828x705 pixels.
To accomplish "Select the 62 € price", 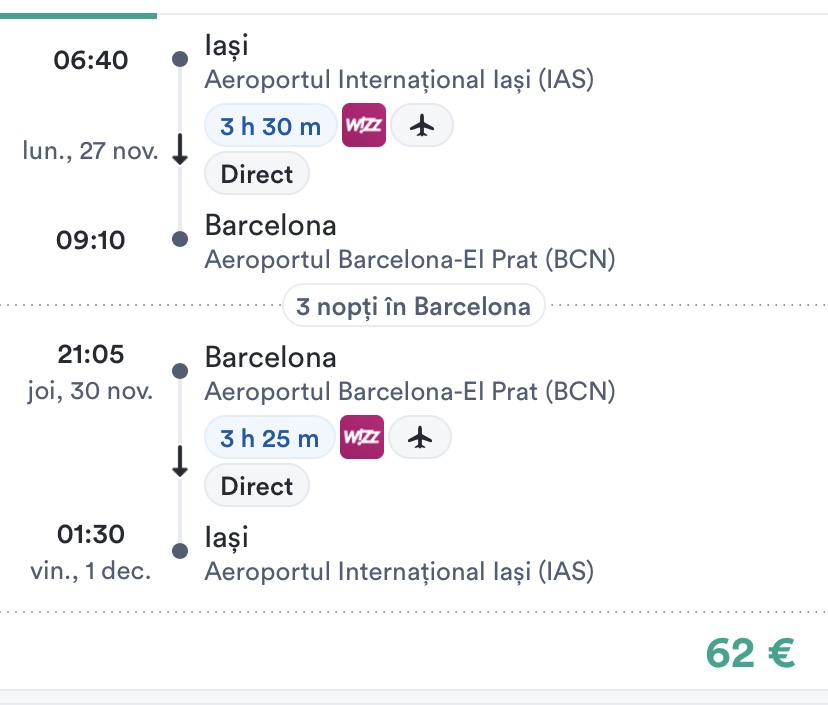I will coord(750,653).
